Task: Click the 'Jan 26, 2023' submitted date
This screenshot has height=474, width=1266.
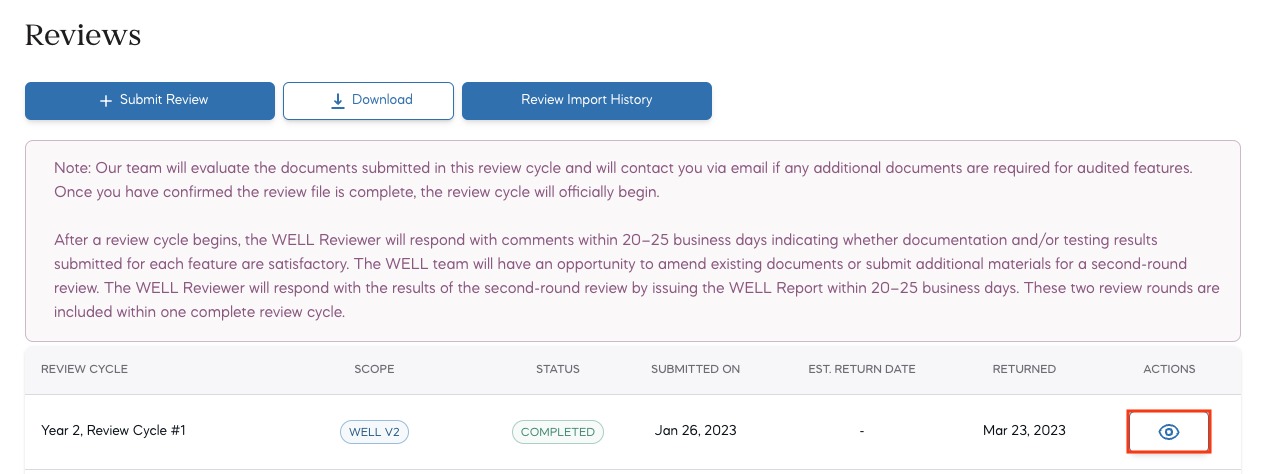Action: pyautogui.click(x=696, y=431)
